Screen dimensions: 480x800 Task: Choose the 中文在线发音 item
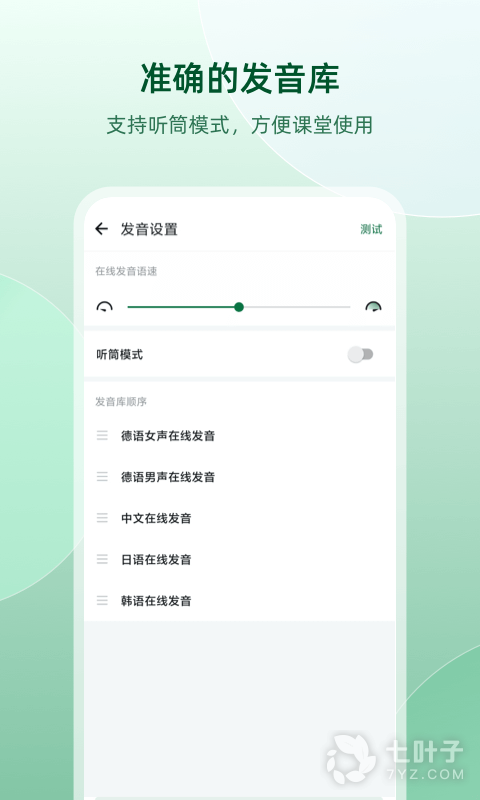coord(240,518)
